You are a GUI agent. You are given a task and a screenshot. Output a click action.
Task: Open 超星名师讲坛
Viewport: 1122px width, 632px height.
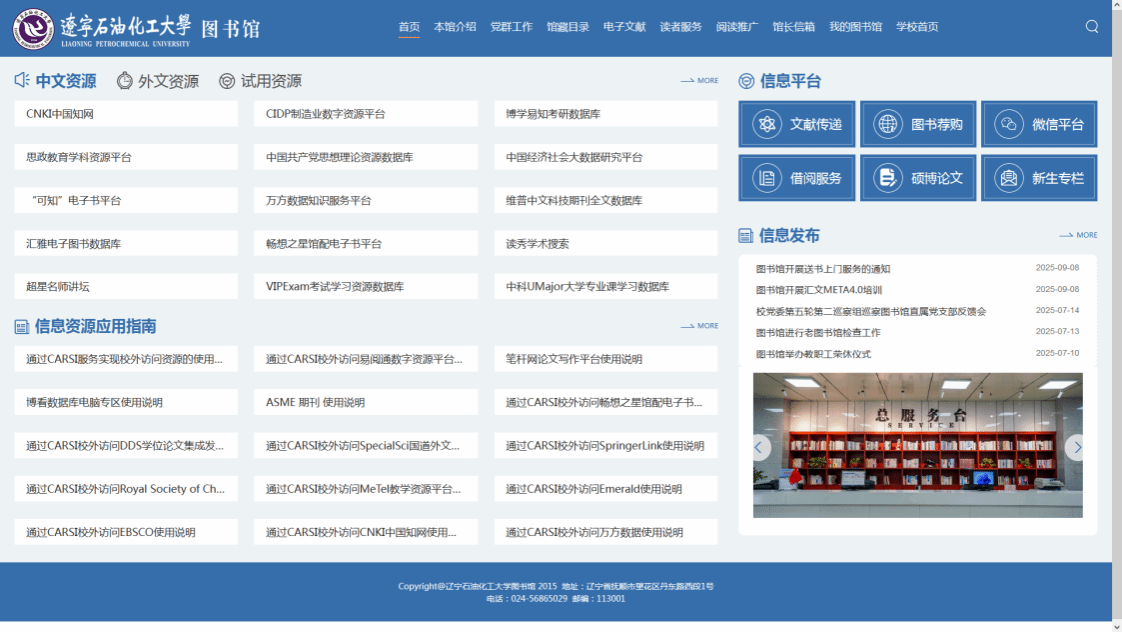tap(126, 286)
